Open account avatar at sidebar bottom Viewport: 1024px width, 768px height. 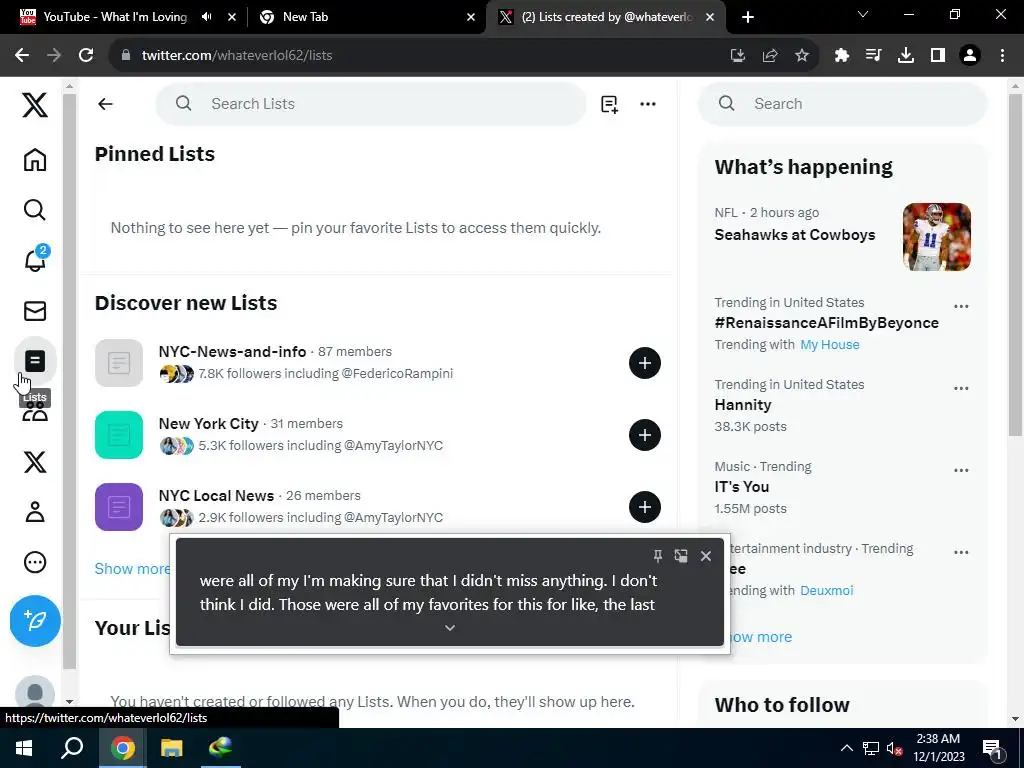(35, 694)
